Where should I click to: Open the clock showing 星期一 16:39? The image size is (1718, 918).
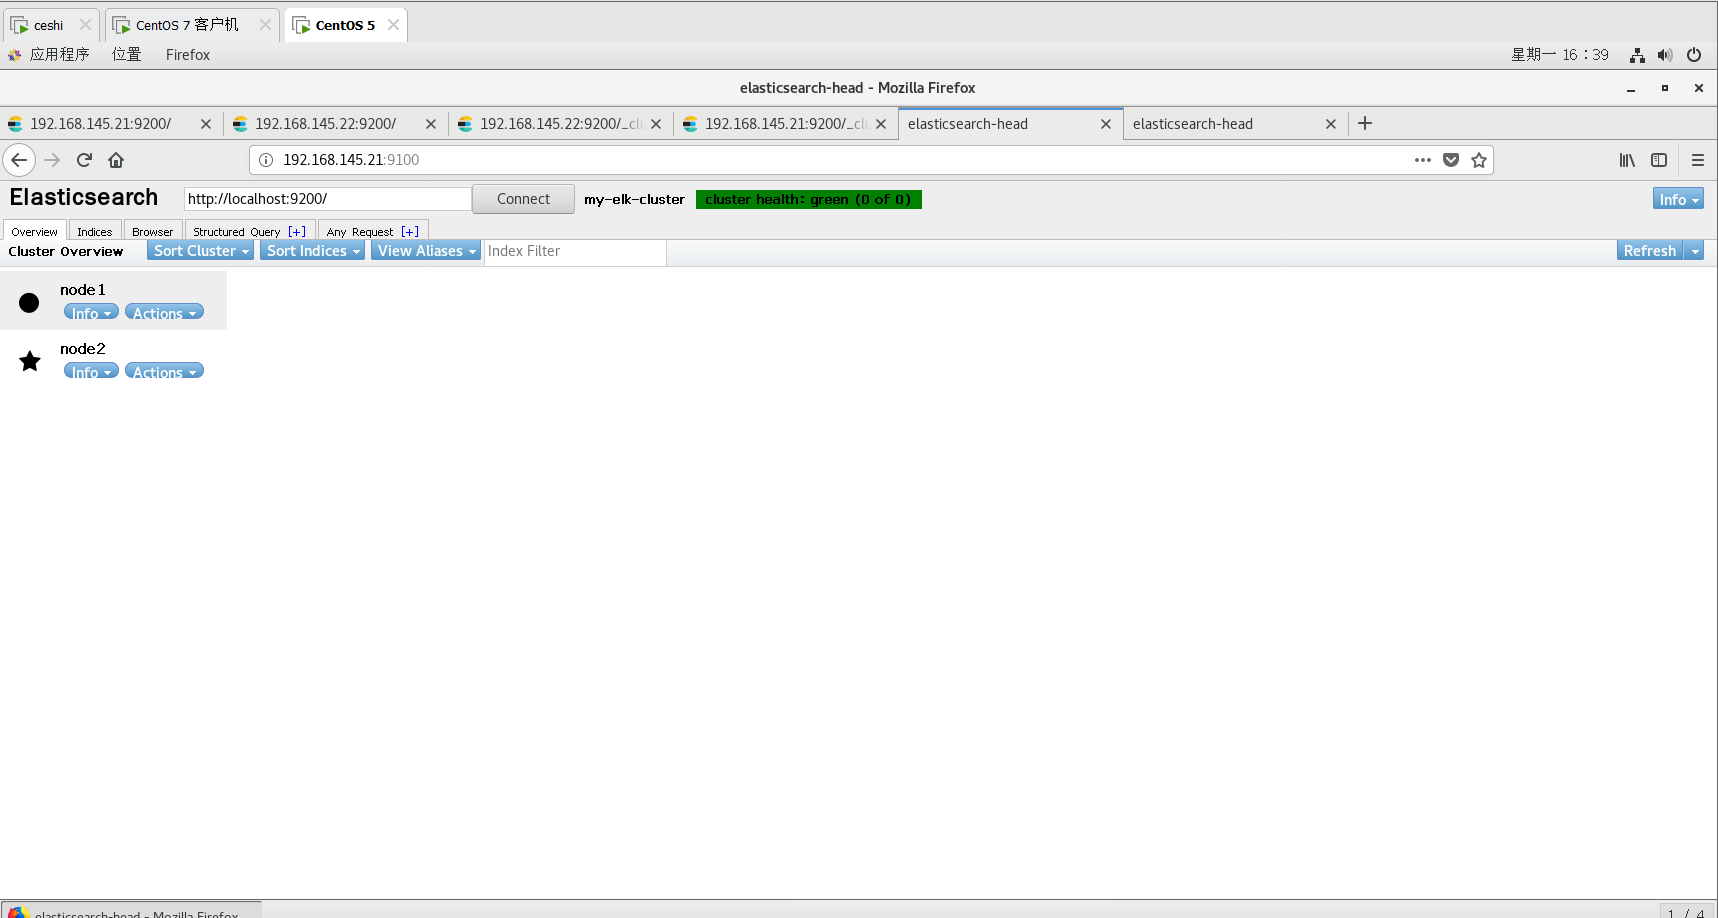pos(1560,55)
